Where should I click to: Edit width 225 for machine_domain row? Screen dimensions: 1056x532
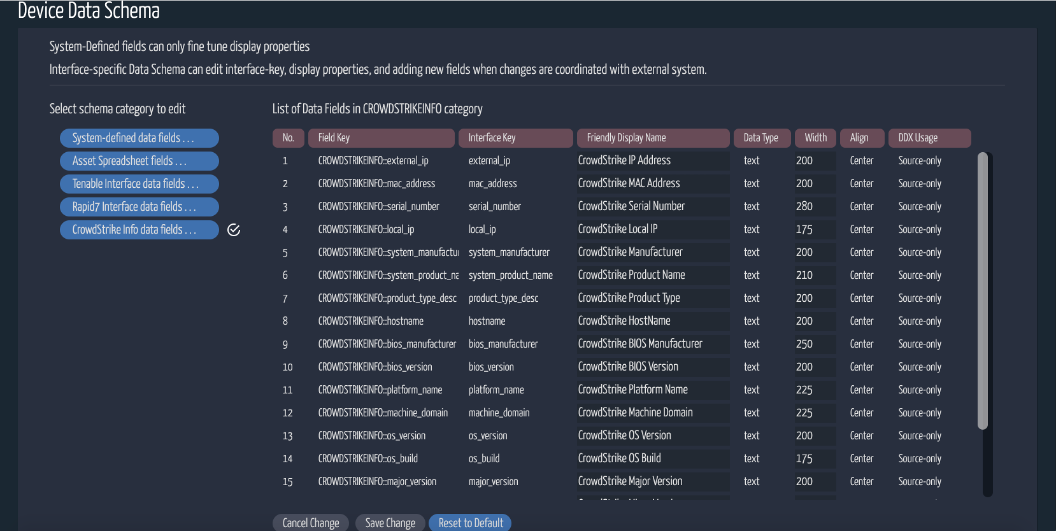click(815, 413)
